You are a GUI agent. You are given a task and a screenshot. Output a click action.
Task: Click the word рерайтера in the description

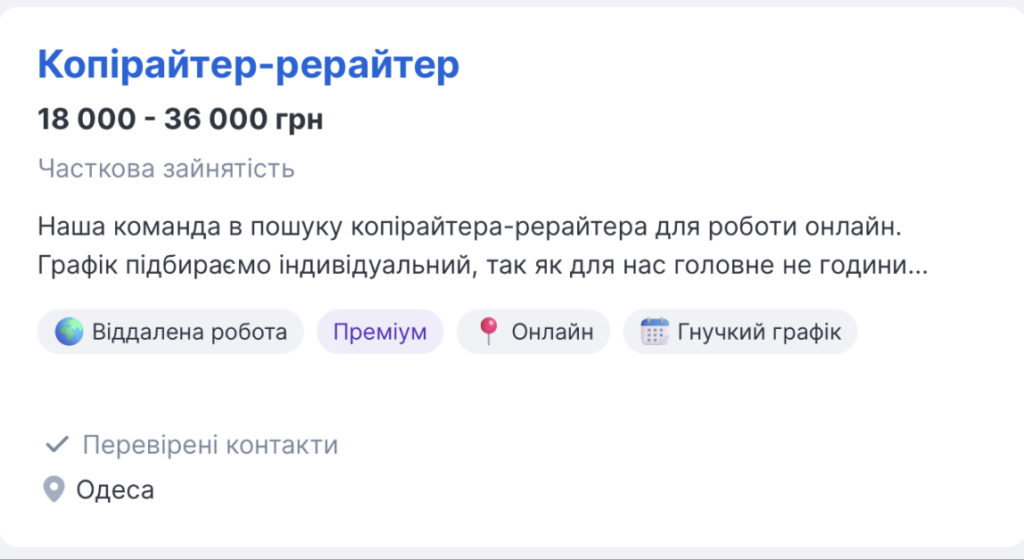pyautogui.click(x=589, y=226)
